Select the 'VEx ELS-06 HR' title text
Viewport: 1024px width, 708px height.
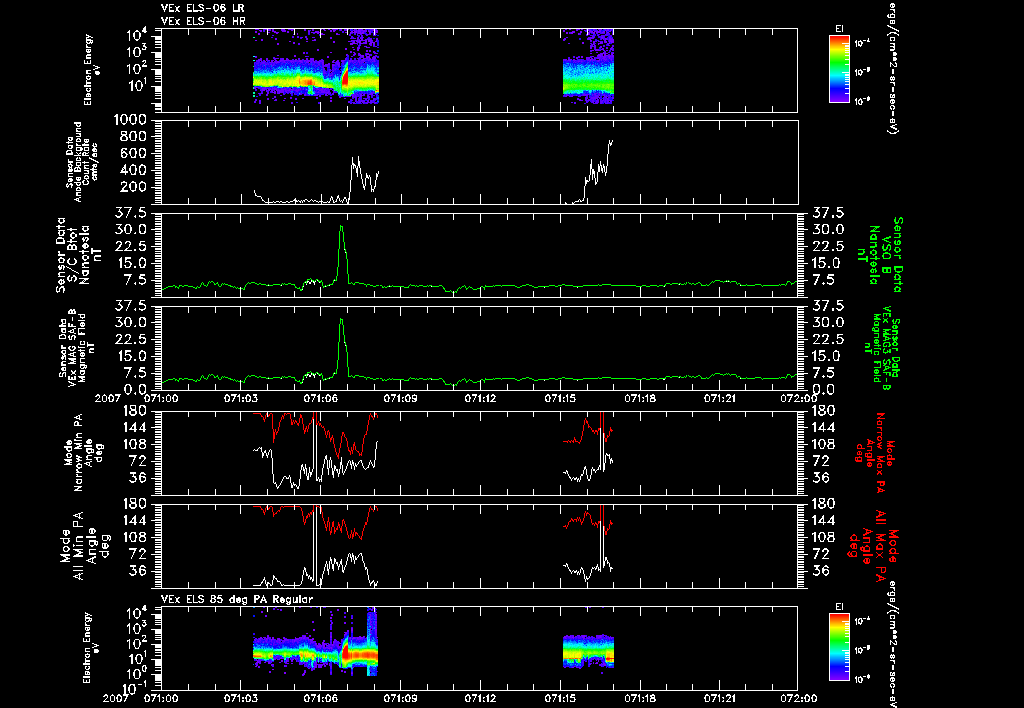202,22
